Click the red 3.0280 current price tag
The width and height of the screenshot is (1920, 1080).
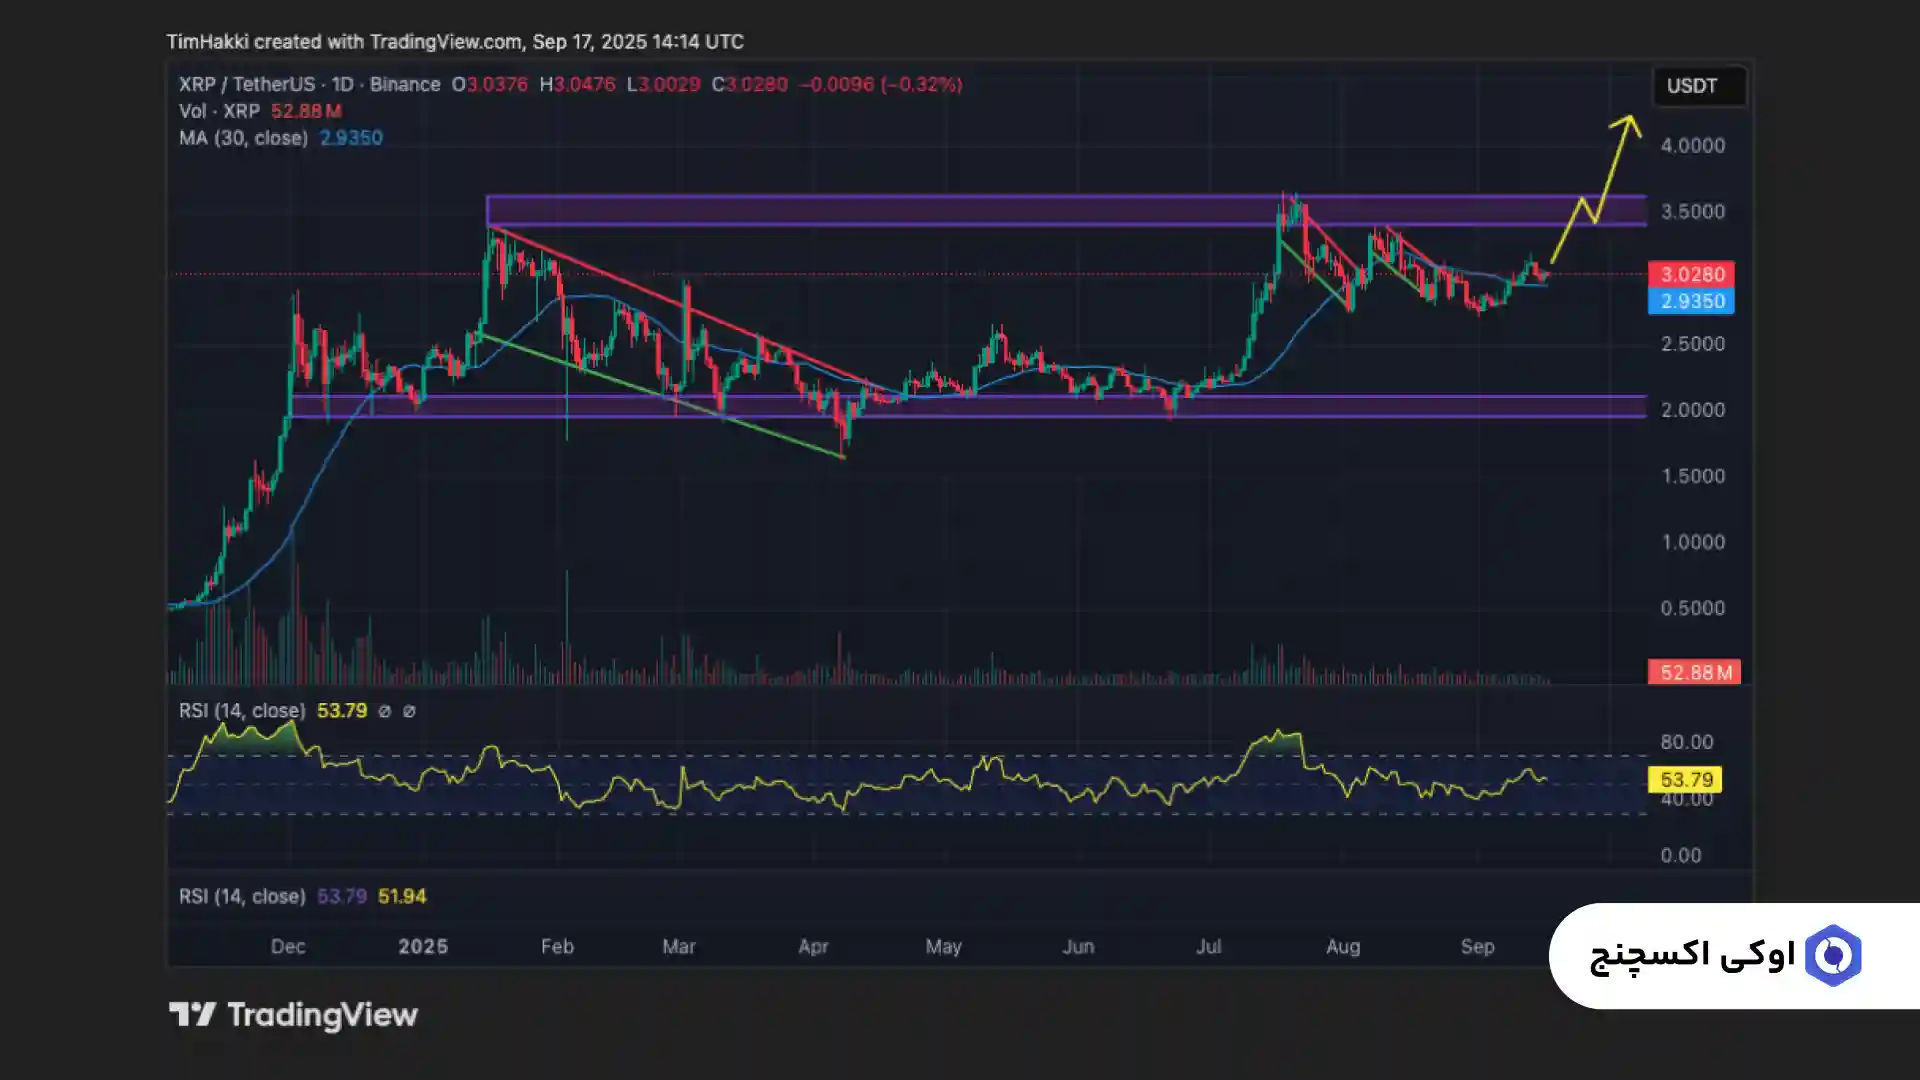[x=1691, y=274]
